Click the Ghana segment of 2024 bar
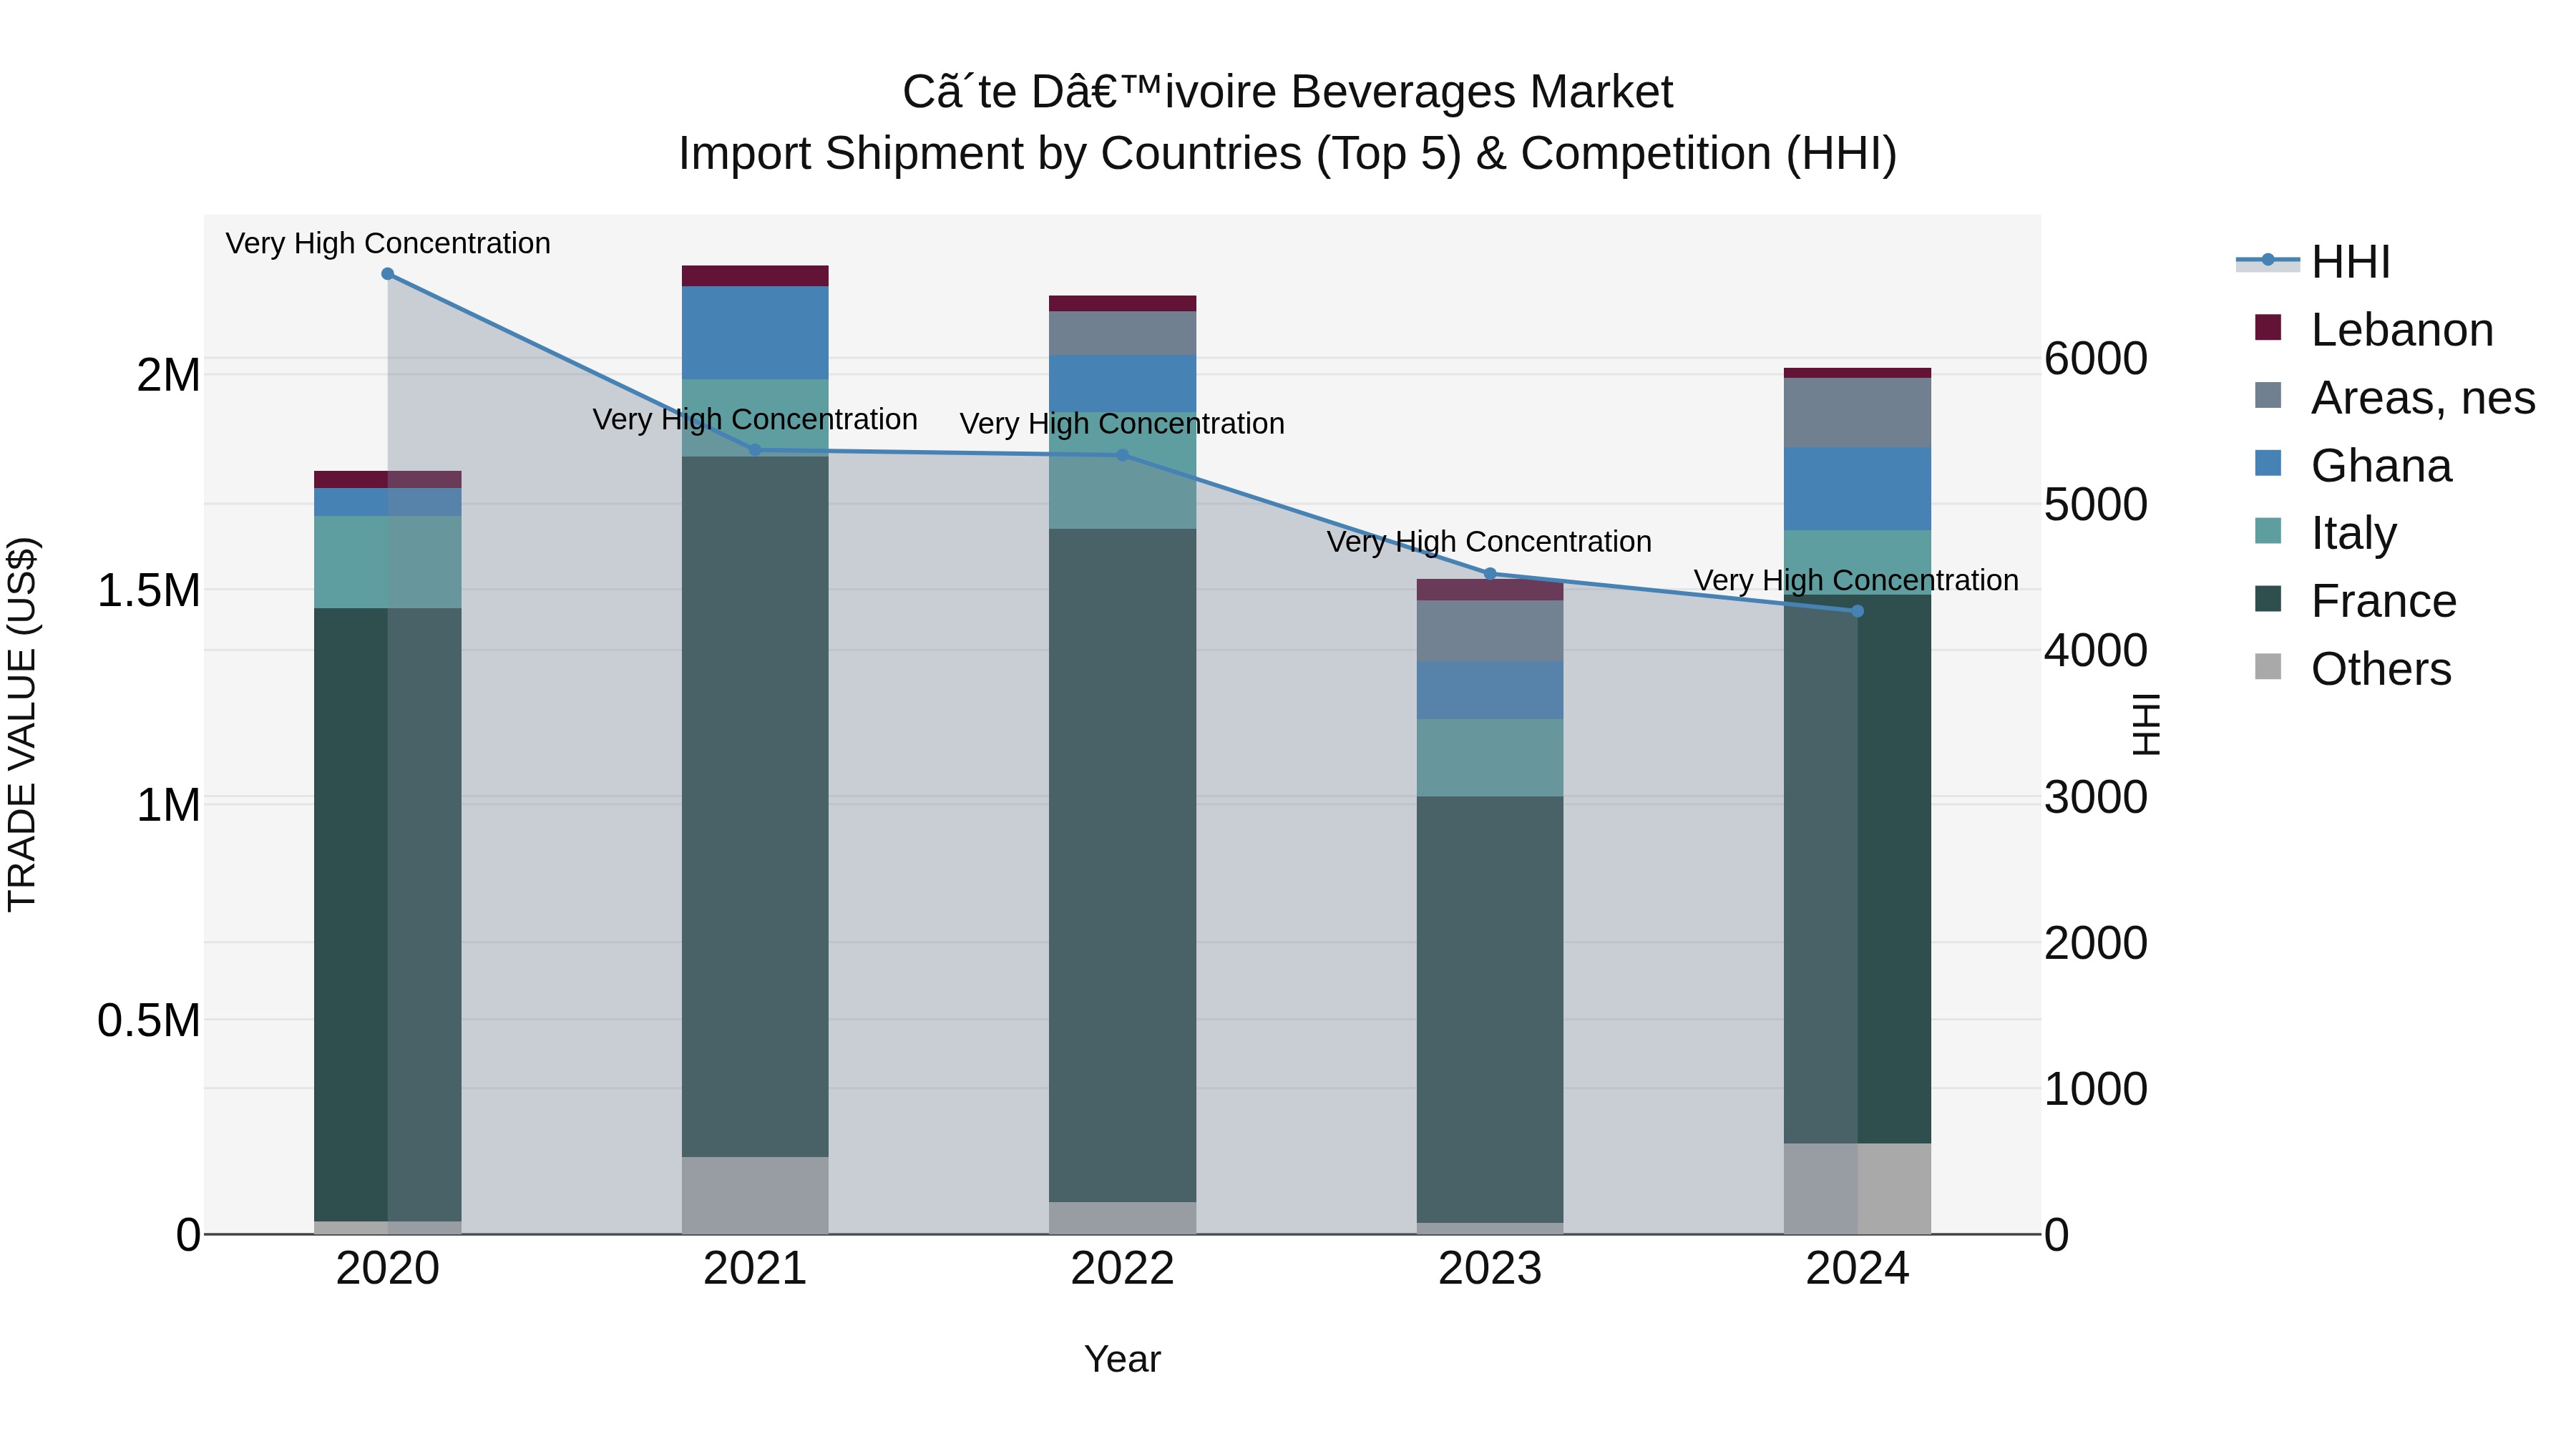2576x1449 pixels. click(1857, 489)
